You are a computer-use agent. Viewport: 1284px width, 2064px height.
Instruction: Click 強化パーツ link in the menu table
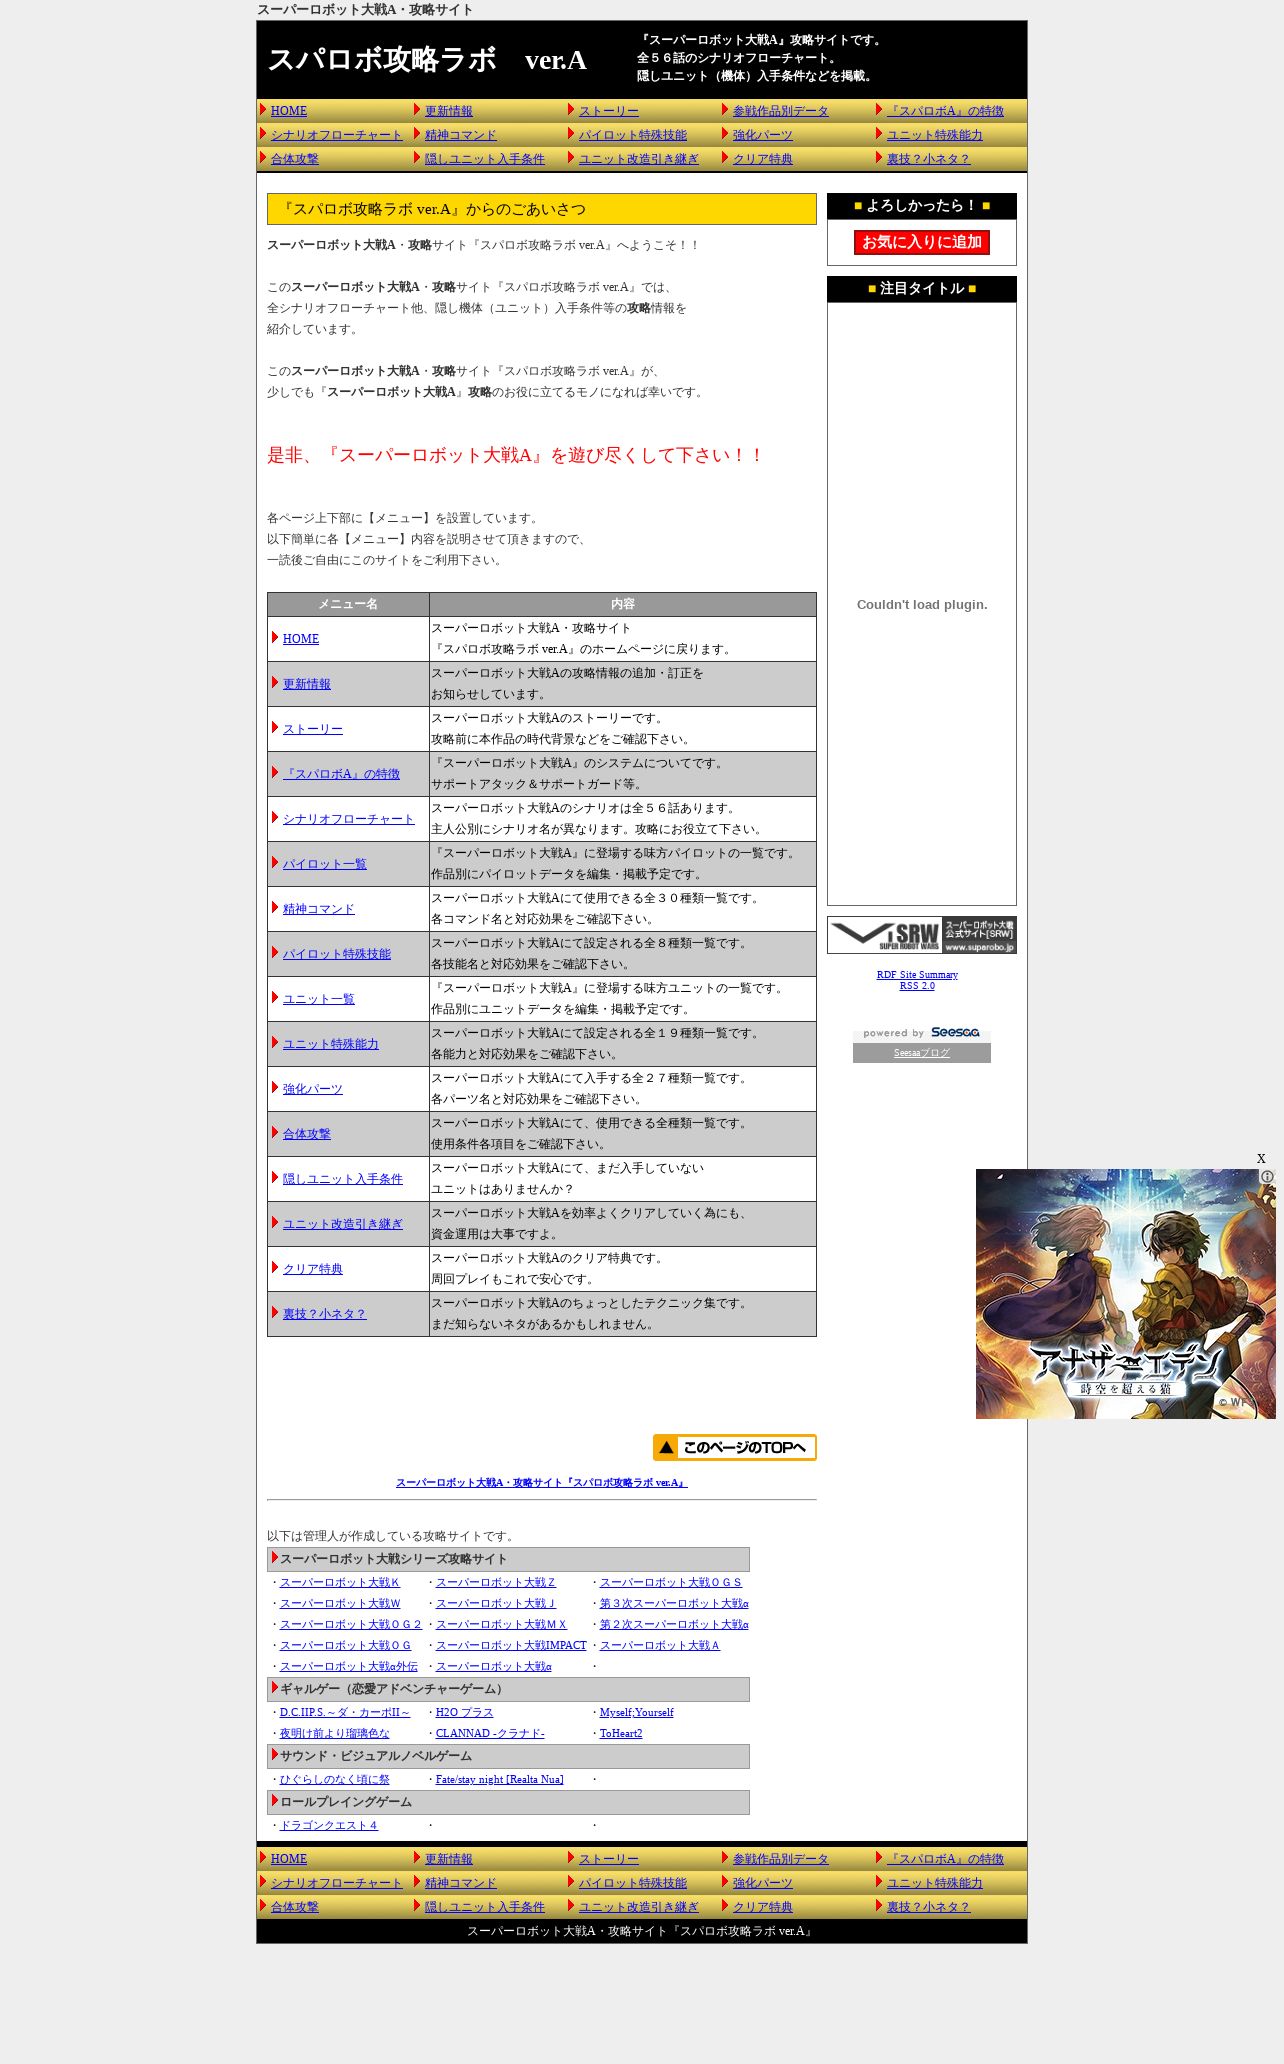click(313, 1089)
